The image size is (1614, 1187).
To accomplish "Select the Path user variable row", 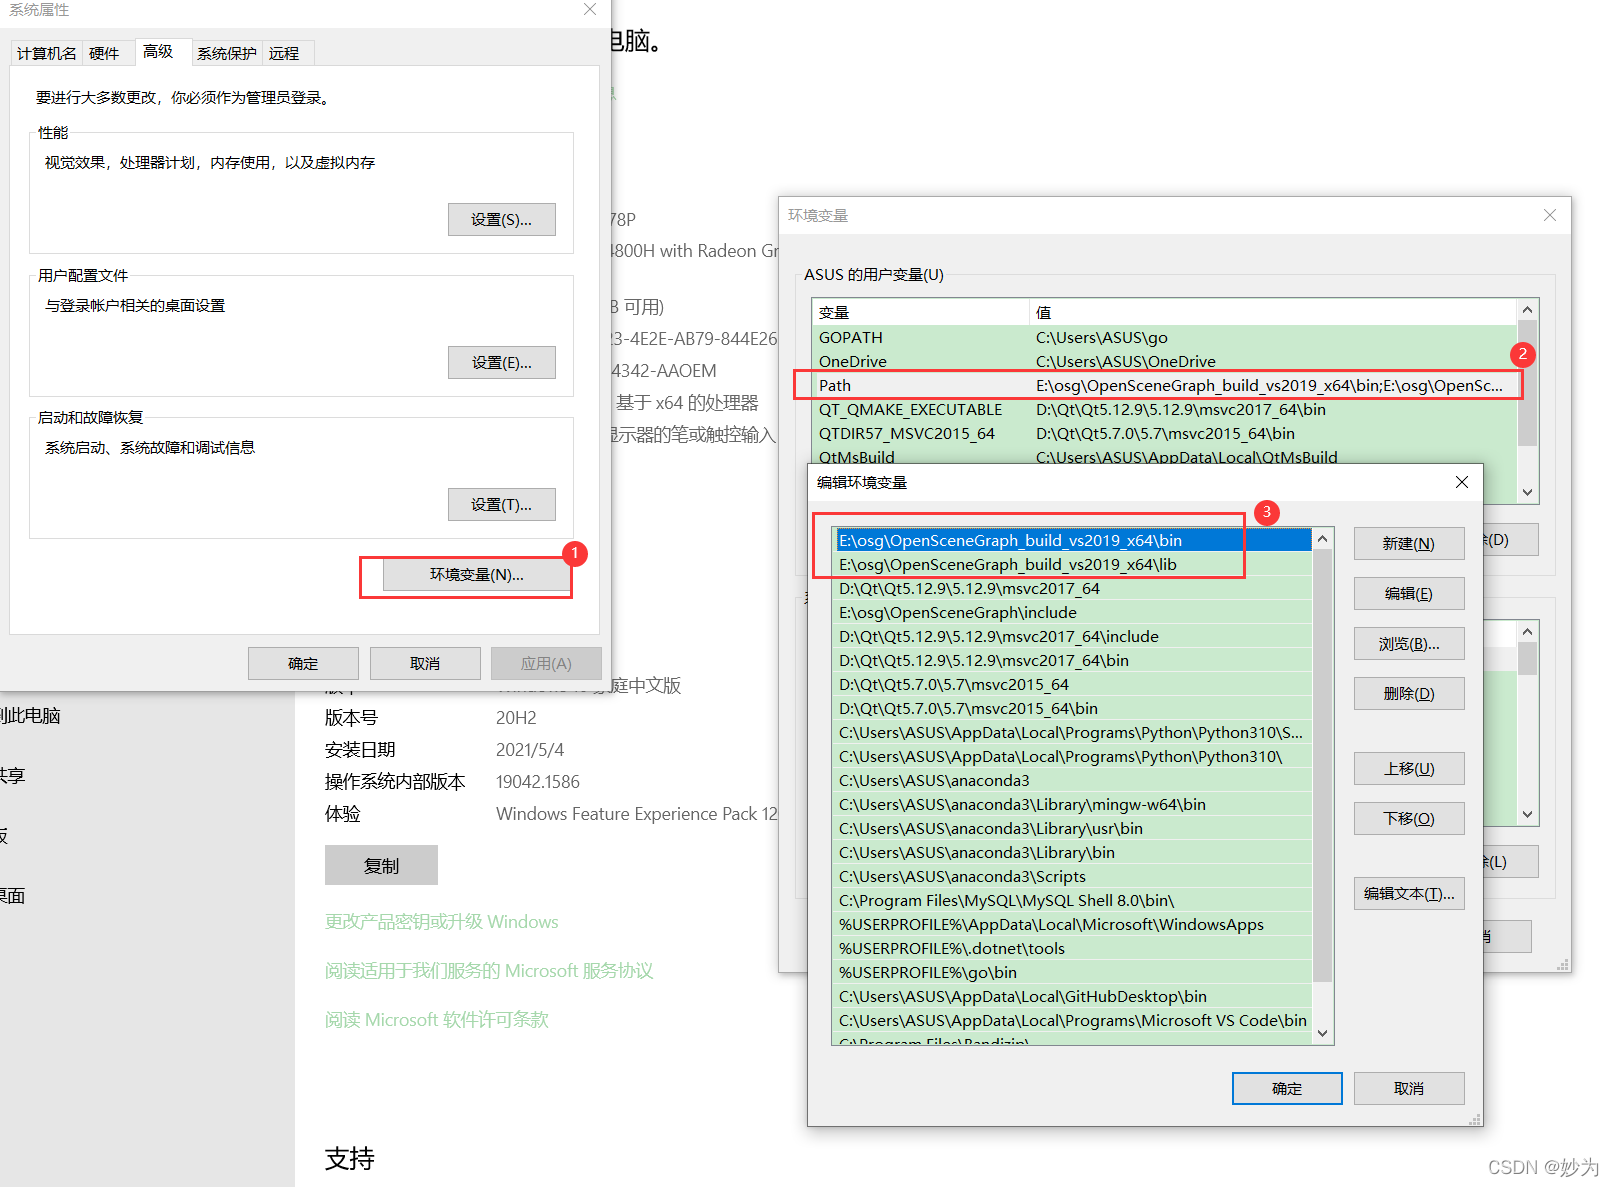I will point(1165,386).
